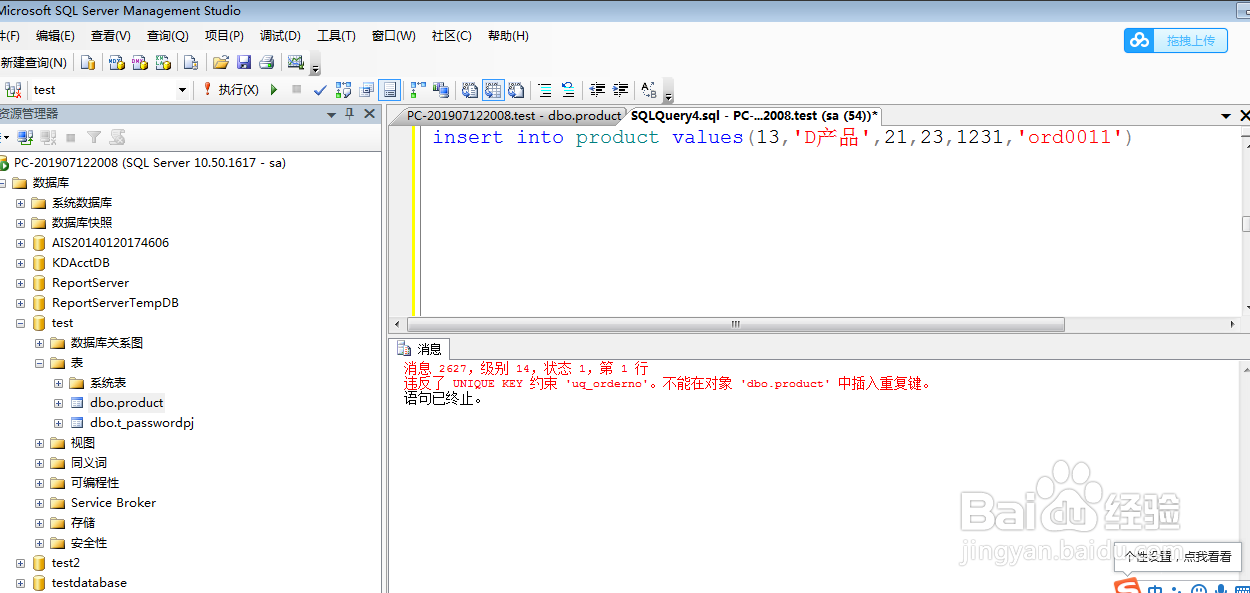This screenshot has width=1250, height=593.
Task: Select the 消息 results tab
Action: pyautogui.click(x=420, y=349)
